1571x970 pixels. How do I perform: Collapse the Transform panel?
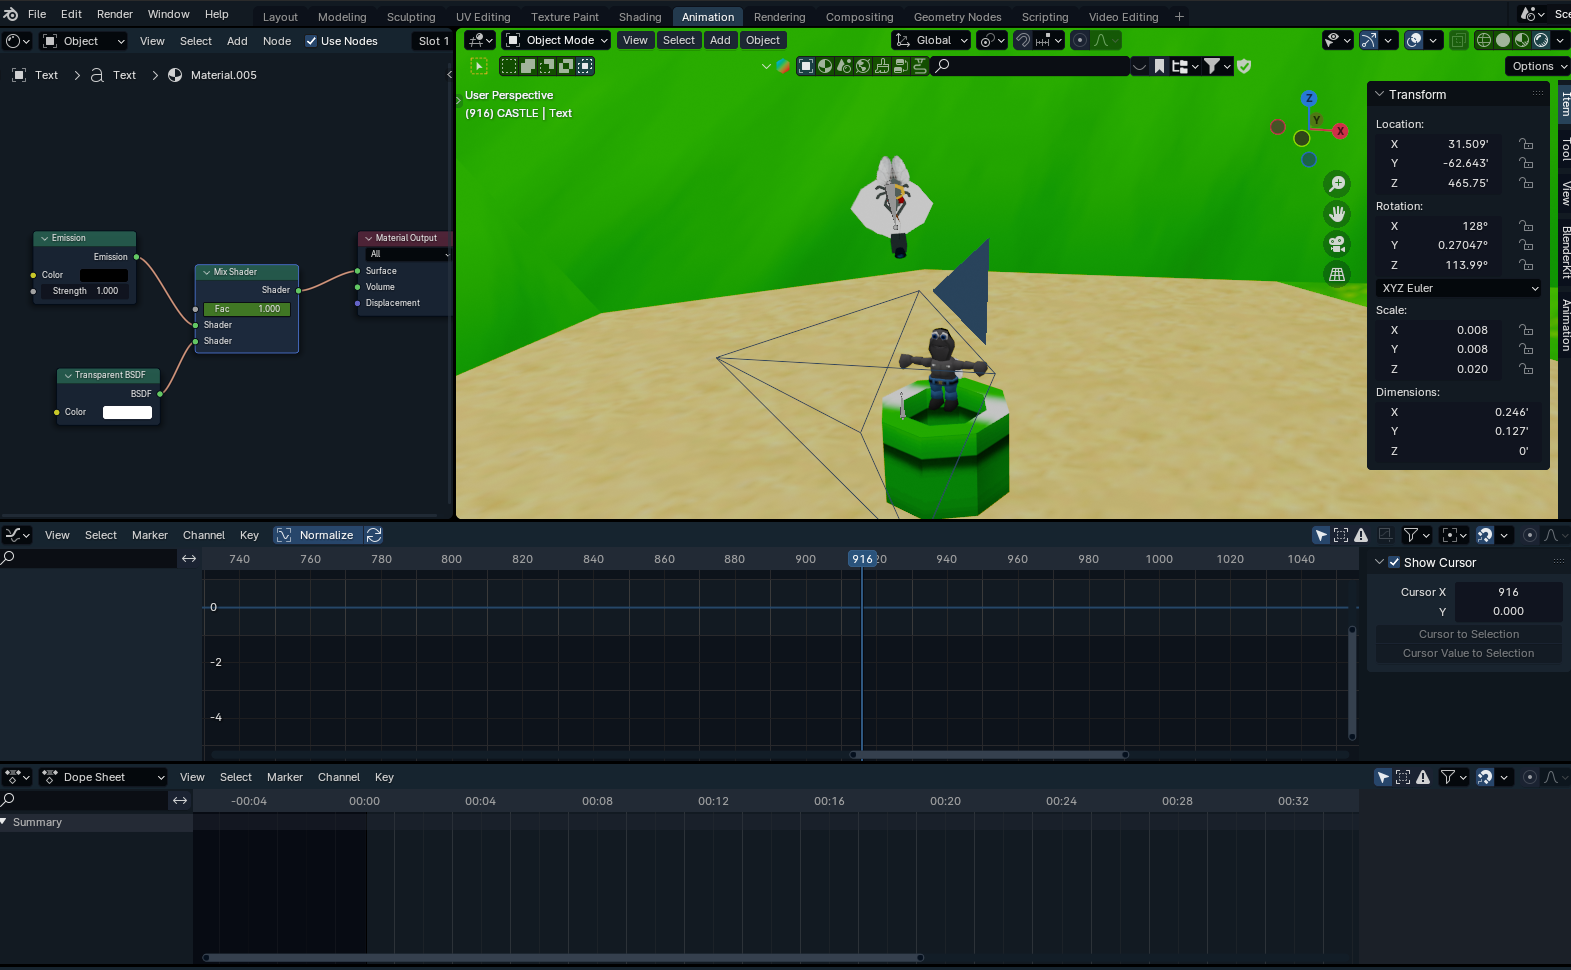pyautogui.click(x=1380, y=94)
